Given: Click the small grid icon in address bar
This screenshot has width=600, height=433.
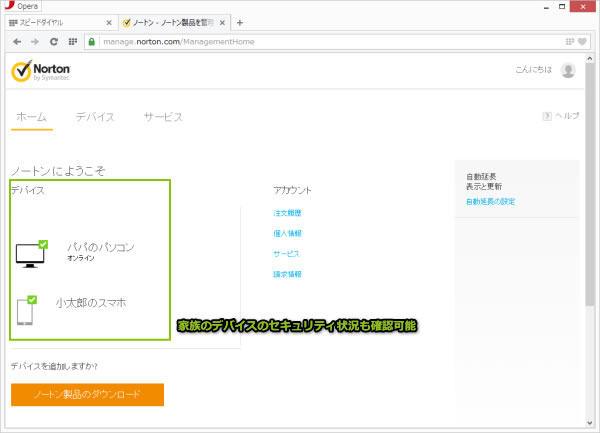Looking at the screenshot, I should (570, 42).
